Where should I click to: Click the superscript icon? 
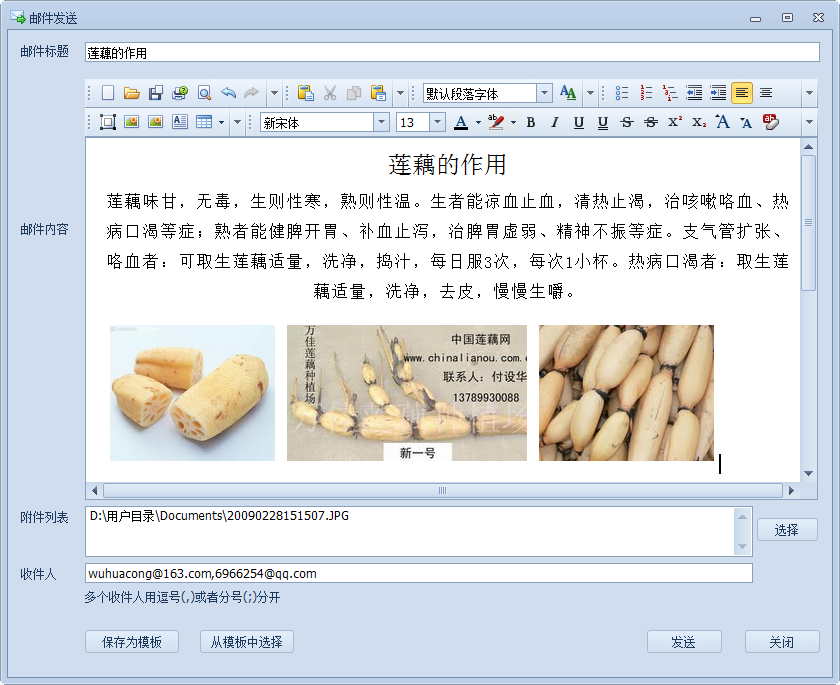(x=673, y=122)
